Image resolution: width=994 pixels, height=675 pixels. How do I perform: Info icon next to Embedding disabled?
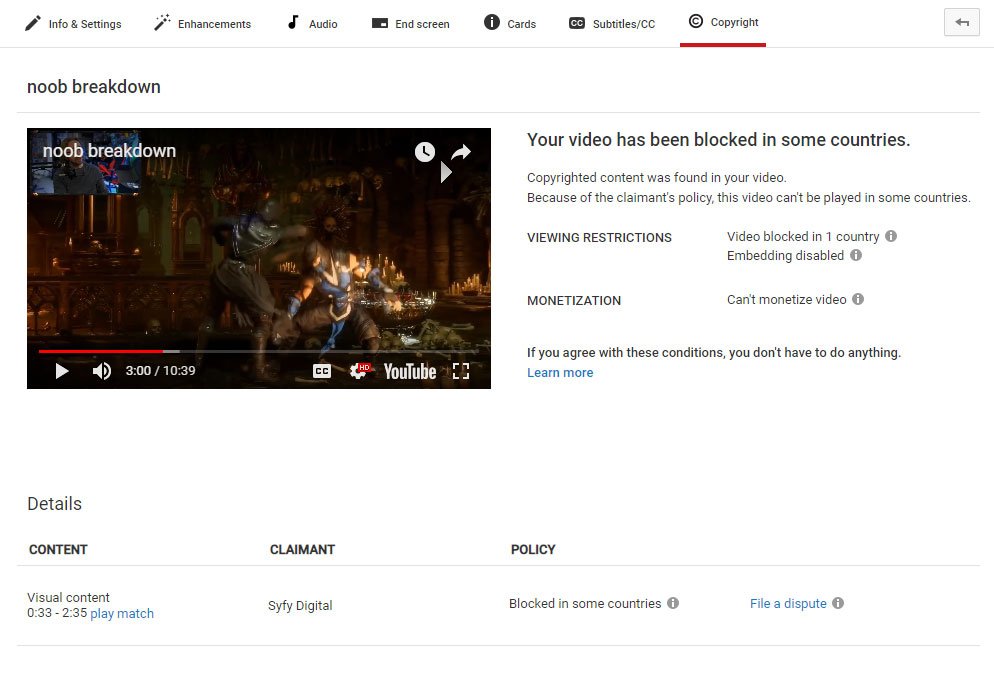(x=856, y=255)
